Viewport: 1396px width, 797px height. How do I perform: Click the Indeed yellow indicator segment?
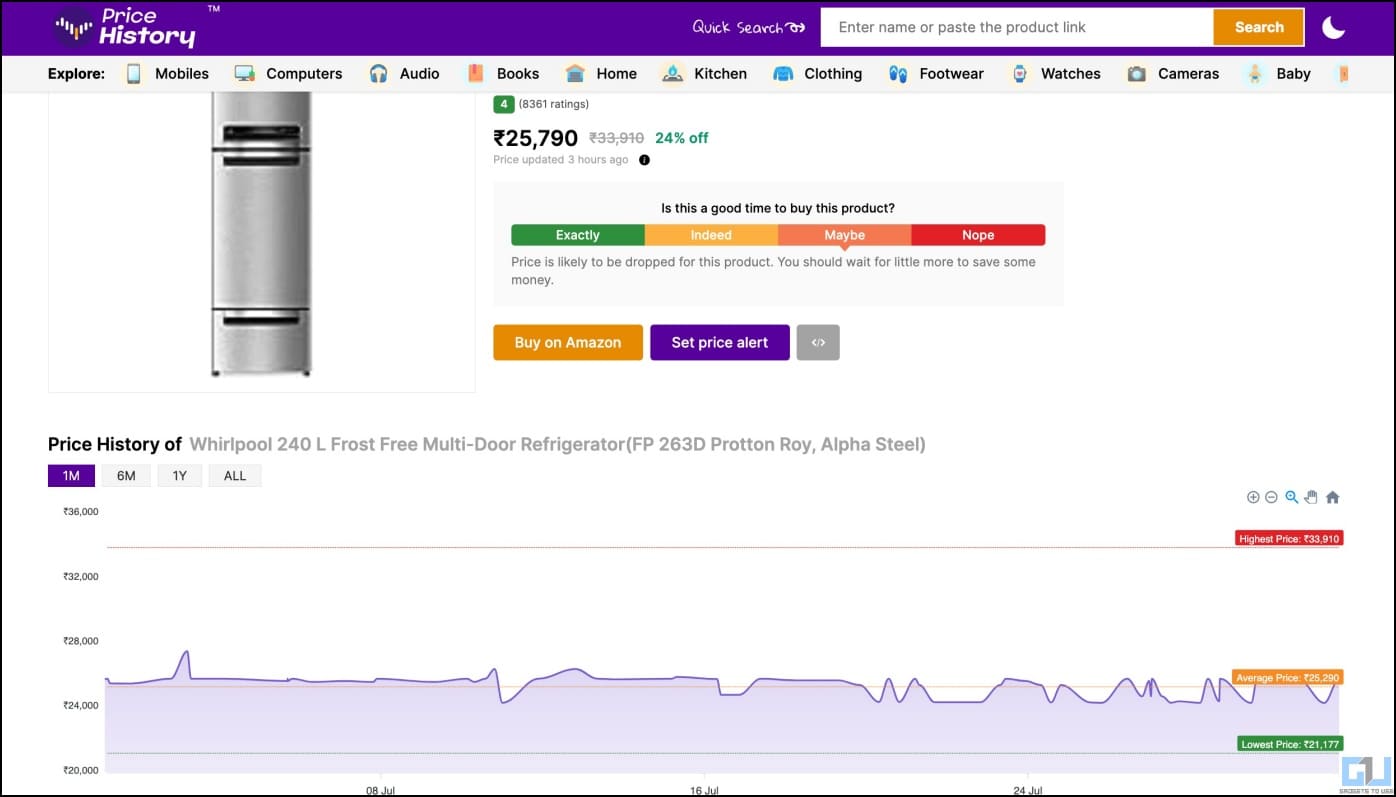tap(711, 235)
